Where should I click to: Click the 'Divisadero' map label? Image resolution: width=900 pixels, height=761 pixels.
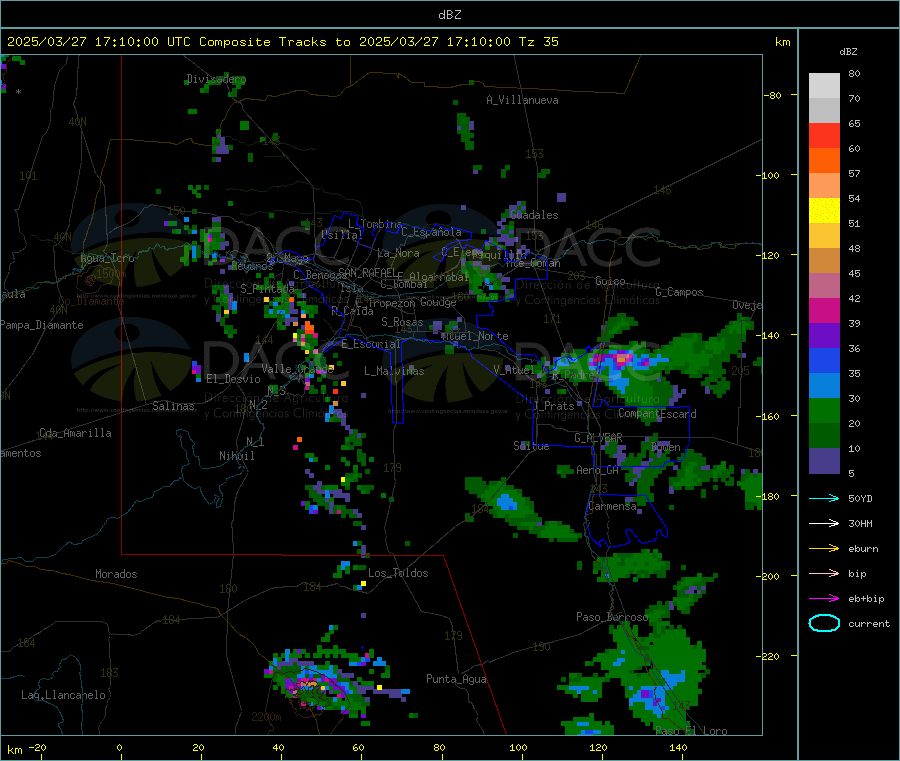pyautogui.click(x=216, y=79)
